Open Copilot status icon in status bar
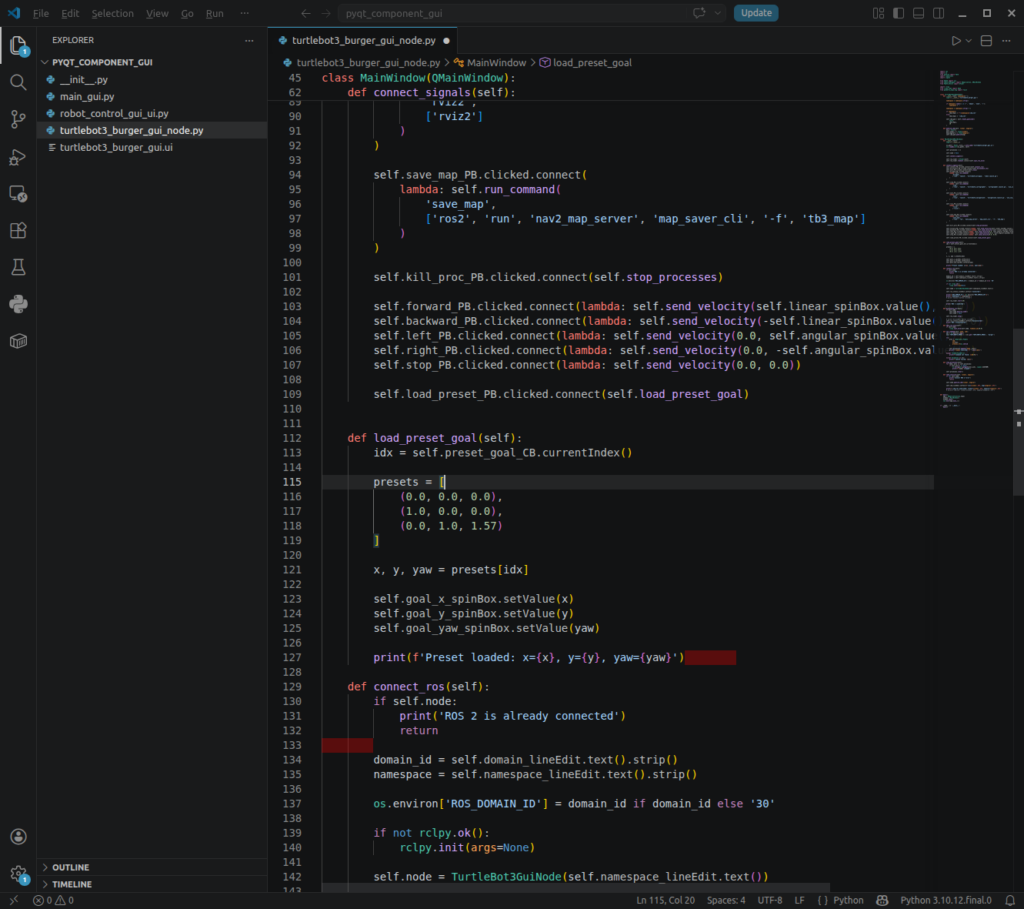The image size is (1024, 909). [x=882, y=900]
